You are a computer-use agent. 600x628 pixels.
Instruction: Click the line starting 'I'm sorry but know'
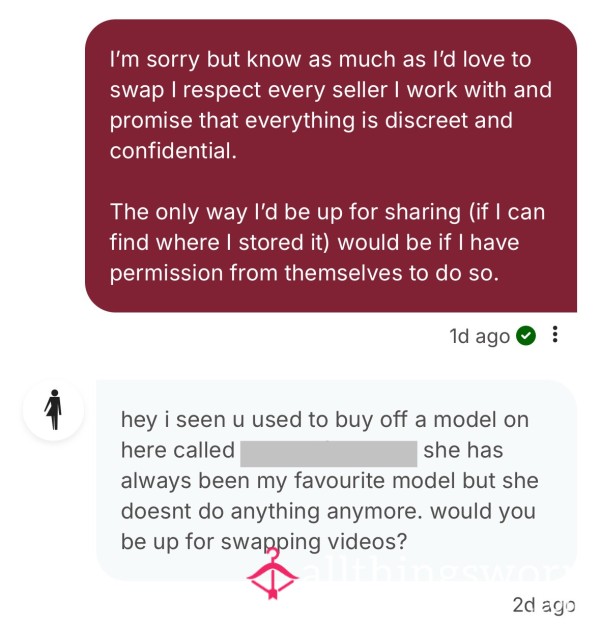coord(320,59)
